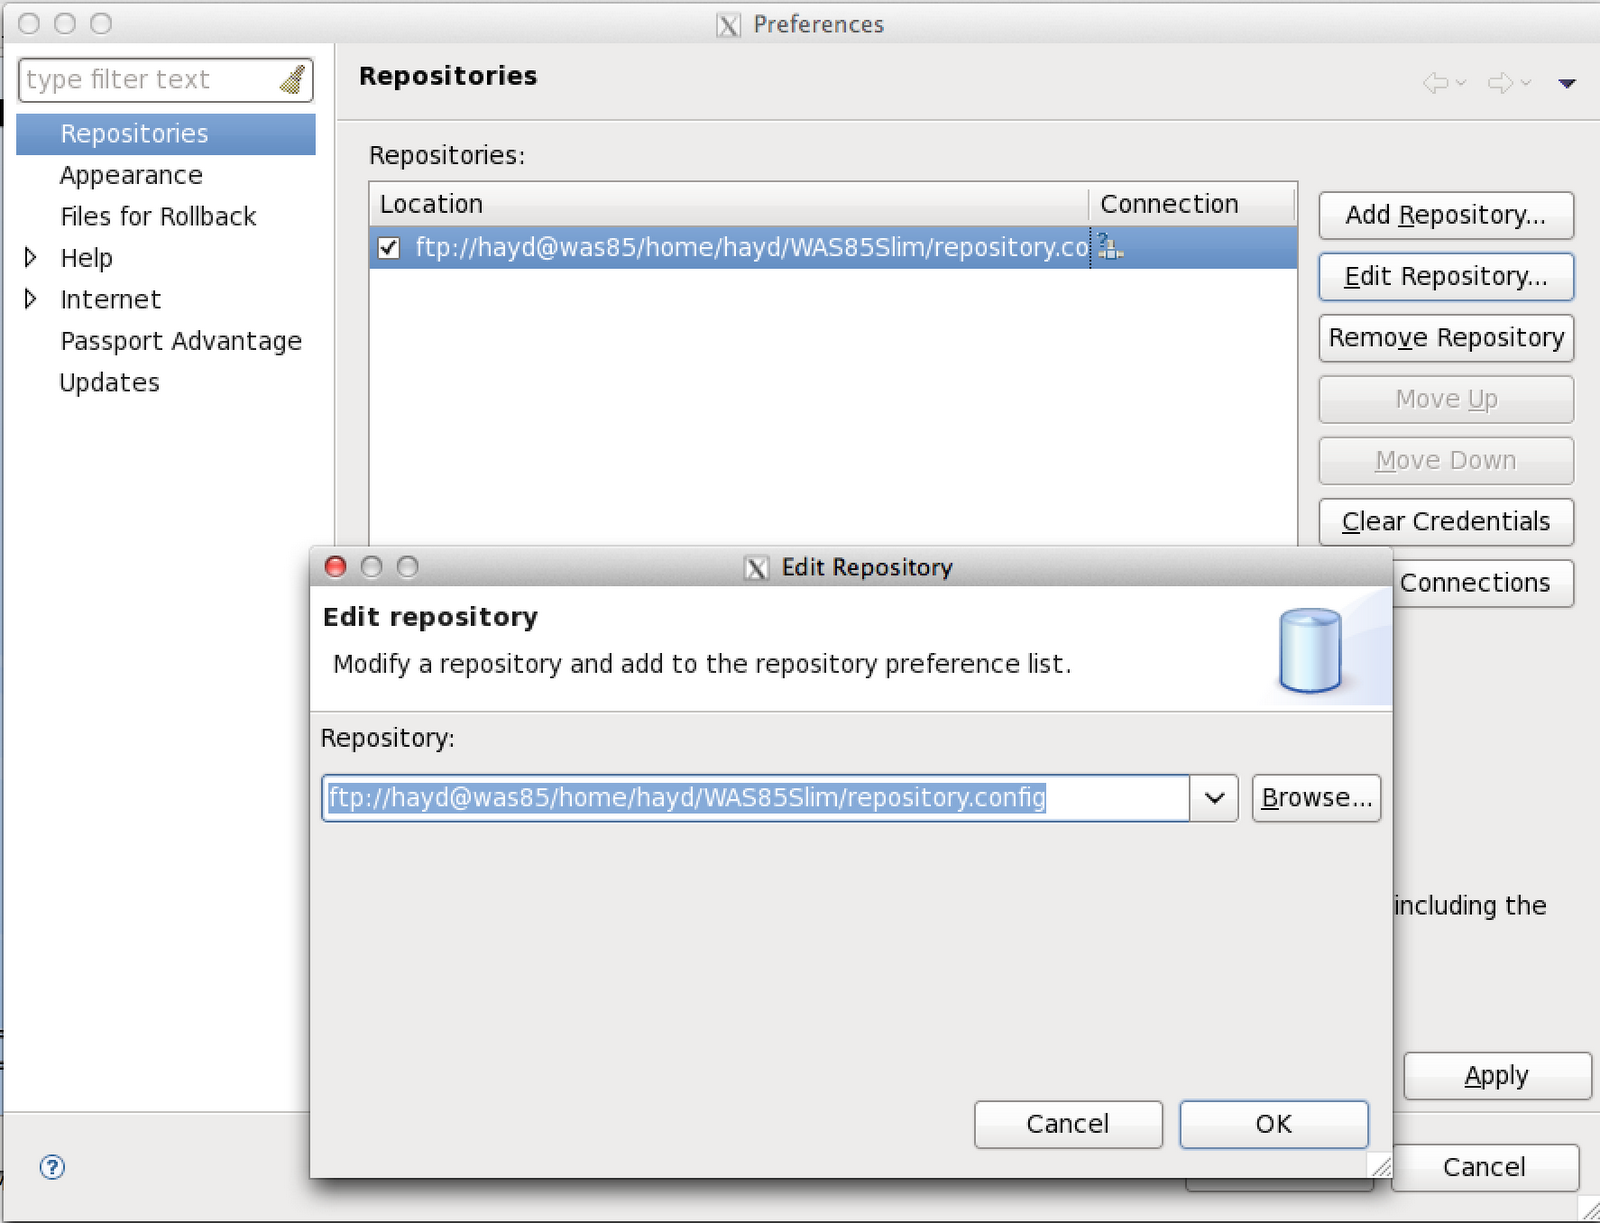The height and width of the screenshot is (1223, 1600).
Task: Click the type filter text field
Action: (x=150, y=79)
